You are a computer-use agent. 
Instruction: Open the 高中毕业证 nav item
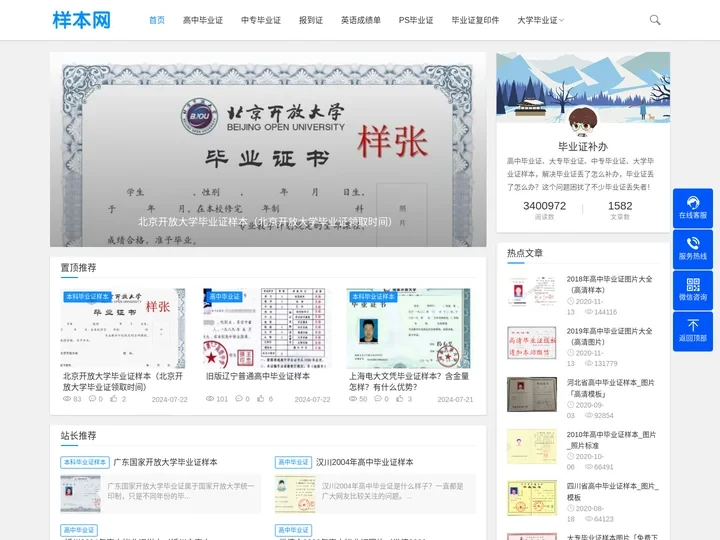coord(202,20)
